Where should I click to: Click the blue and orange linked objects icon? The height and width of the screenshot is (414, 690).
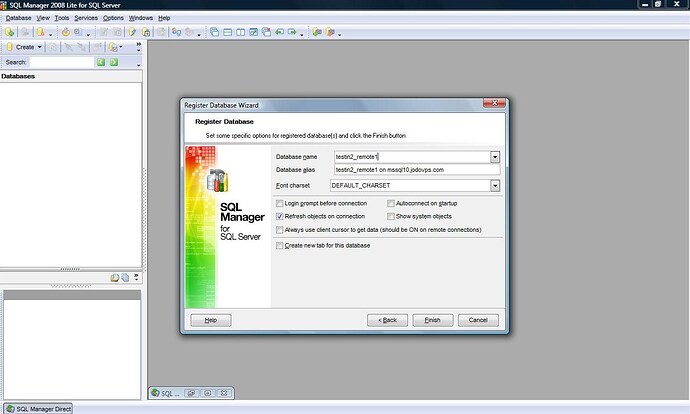(x=176, y=32)
